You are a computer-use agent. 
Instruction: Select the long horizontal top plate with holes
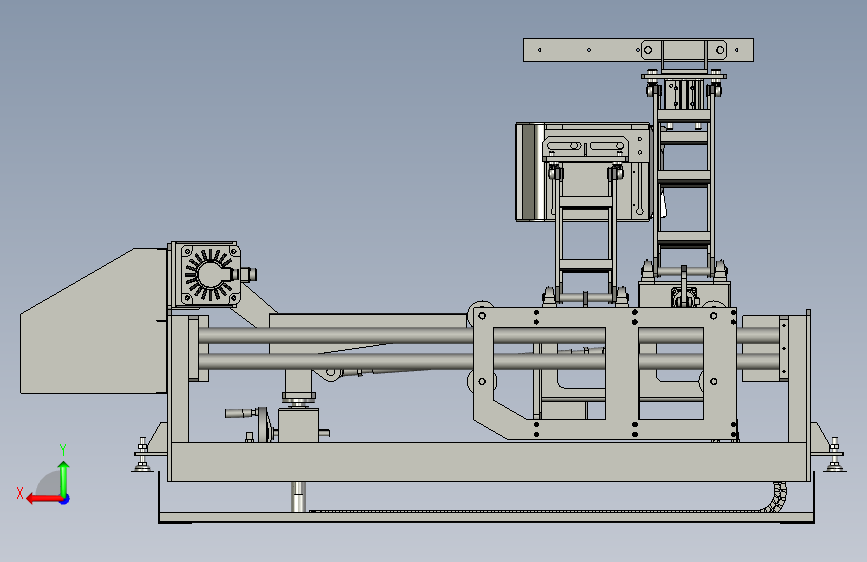pyautogui.click(x=638, y=50)
